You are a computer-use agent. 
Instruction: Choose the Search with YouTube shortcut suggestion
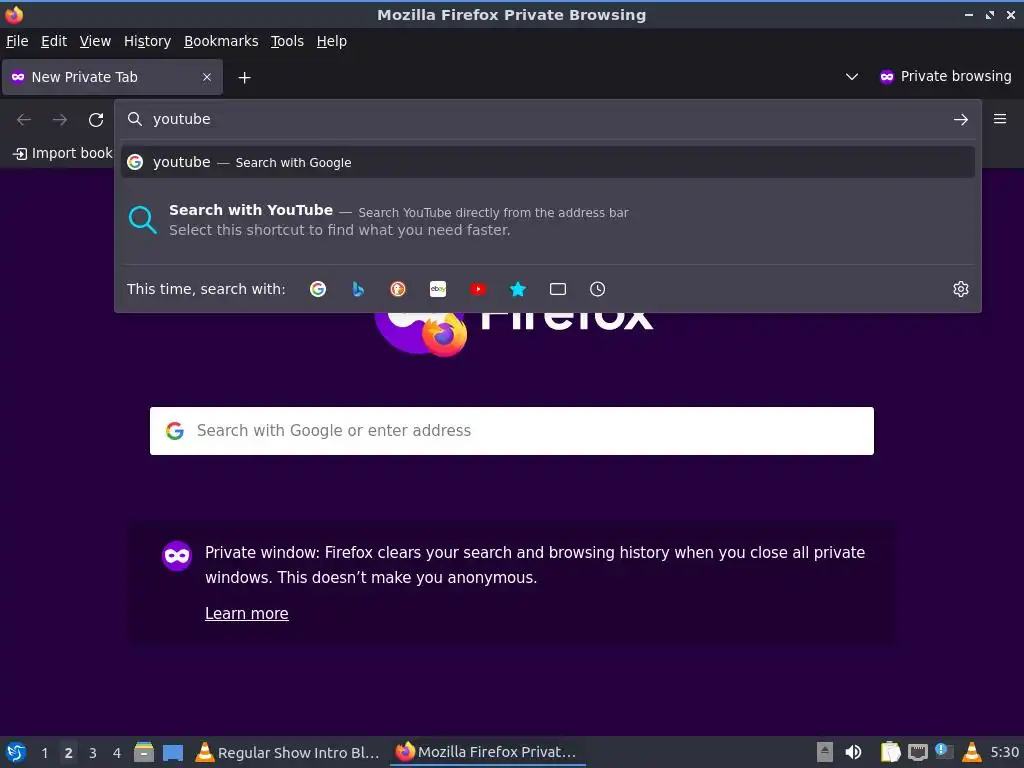point(547,220)
